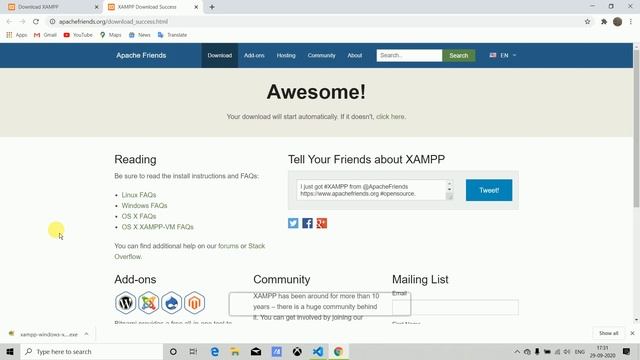Viewport: 640px width, 360px height.
Task: Open Add-ons nav menu item
Action: (x=254, y=56)
